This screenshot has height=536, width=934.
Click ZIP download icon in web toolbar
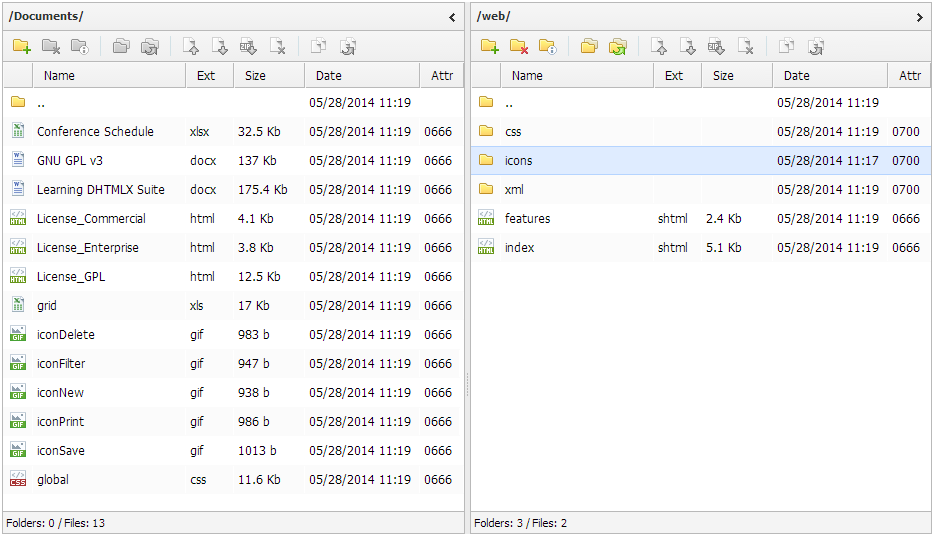click(717, 46)
